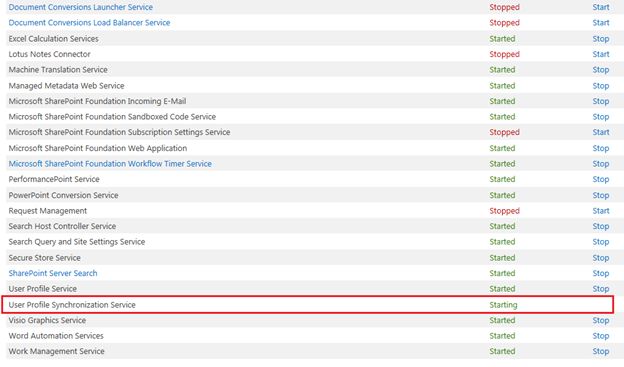Stop the Workflow Timer Service
Screen dimensions: 624x367
(601, 164)
